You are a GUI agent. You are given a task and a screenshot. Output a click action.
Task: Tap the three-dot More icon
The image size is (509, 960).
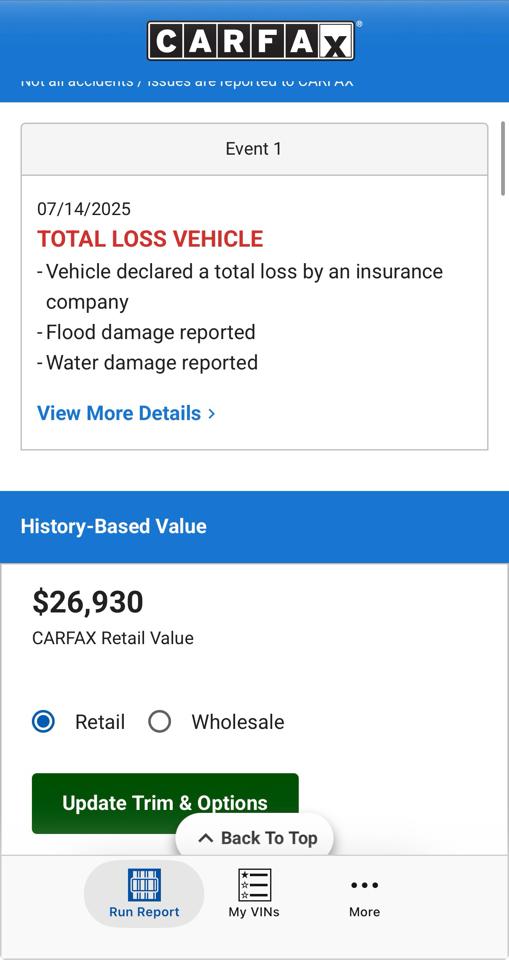click(x=364, y=885)
